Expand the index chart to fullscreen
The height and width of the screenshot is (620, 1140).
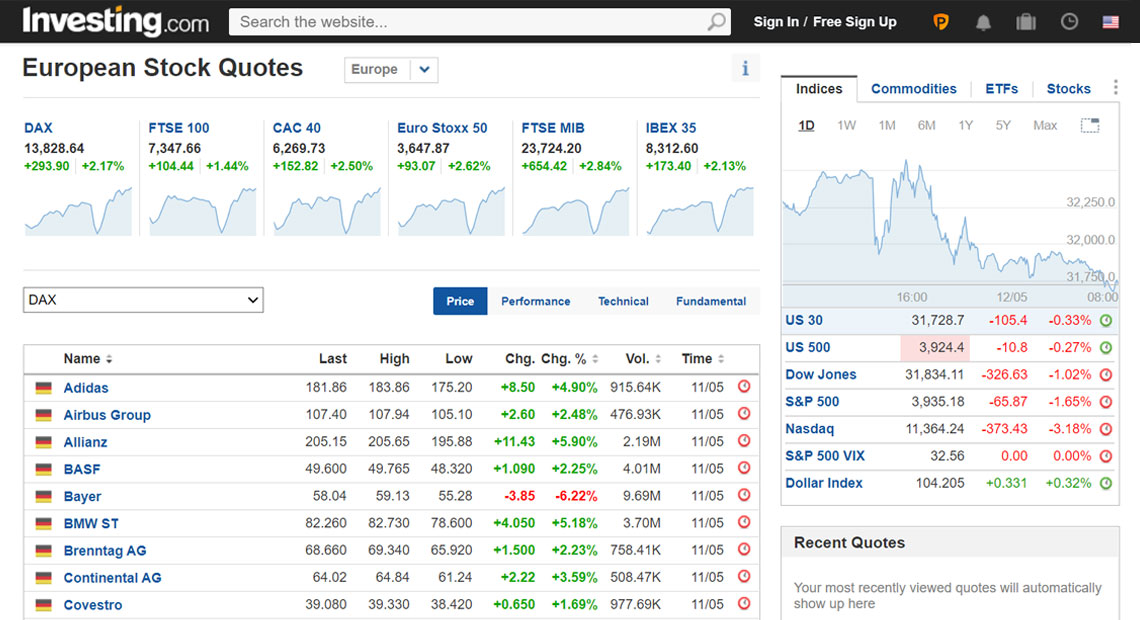(1089, 126)
